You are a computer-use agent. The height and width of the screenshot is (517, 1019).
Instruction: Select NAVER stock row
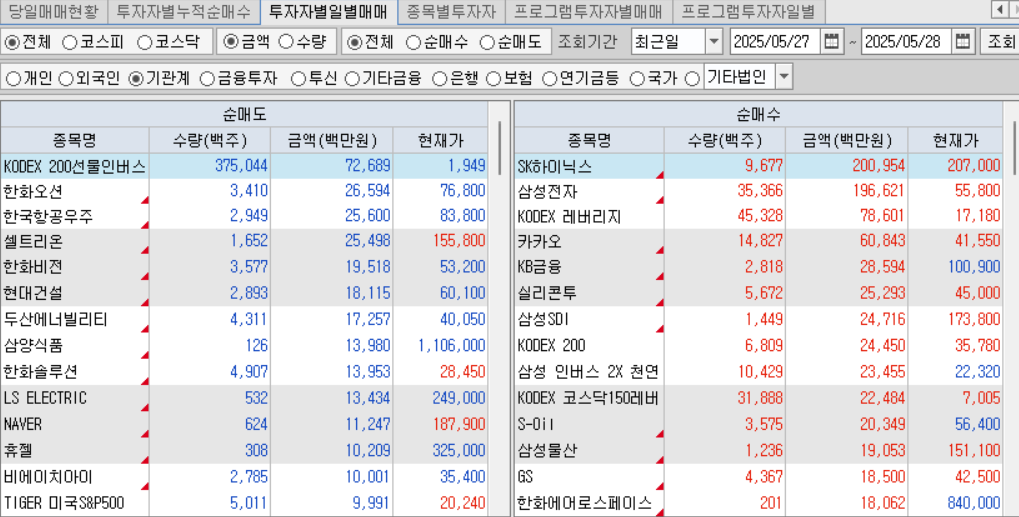coord(244,424)
